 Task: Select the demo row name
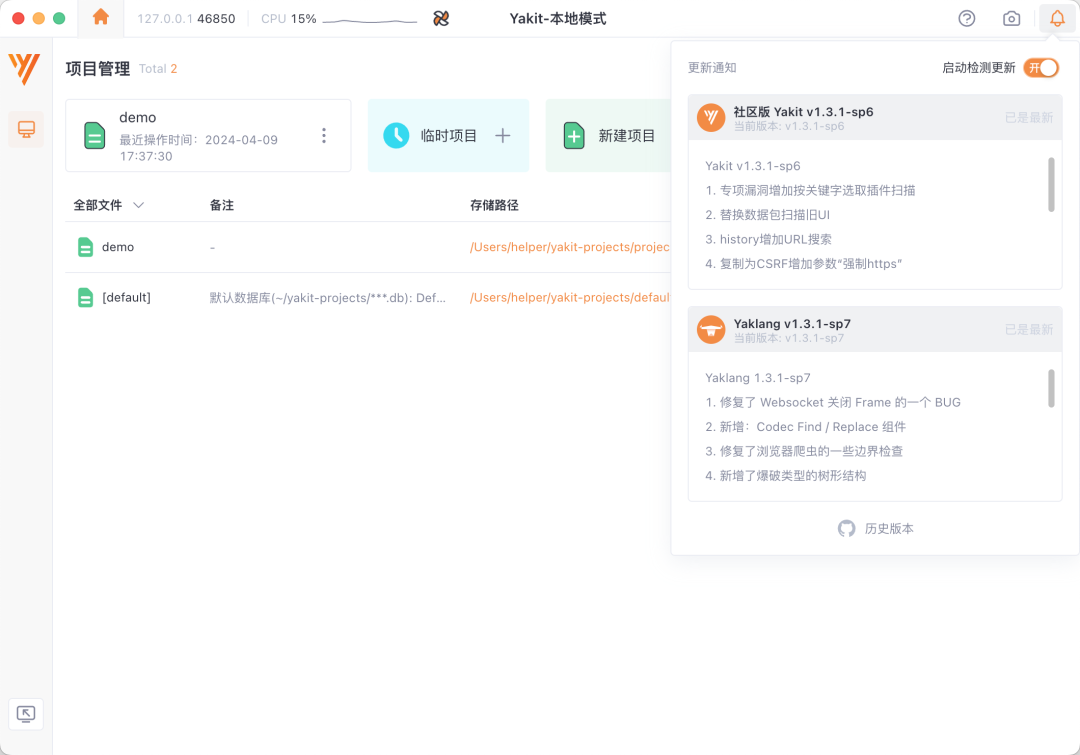click(x=118, y=247)
